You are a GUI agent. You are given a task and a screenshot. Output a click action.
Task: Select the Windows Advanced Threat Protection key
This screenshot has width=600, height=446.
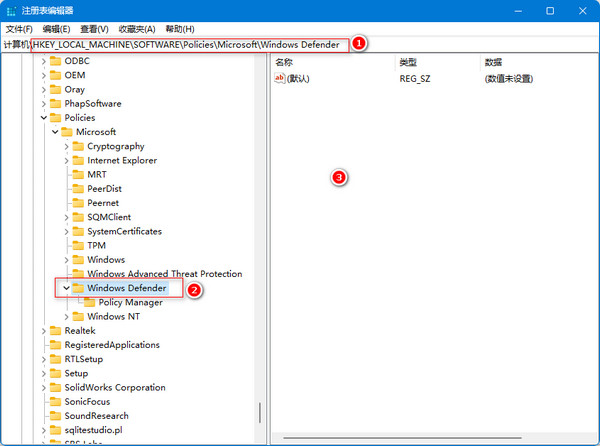tap(165, 274)
